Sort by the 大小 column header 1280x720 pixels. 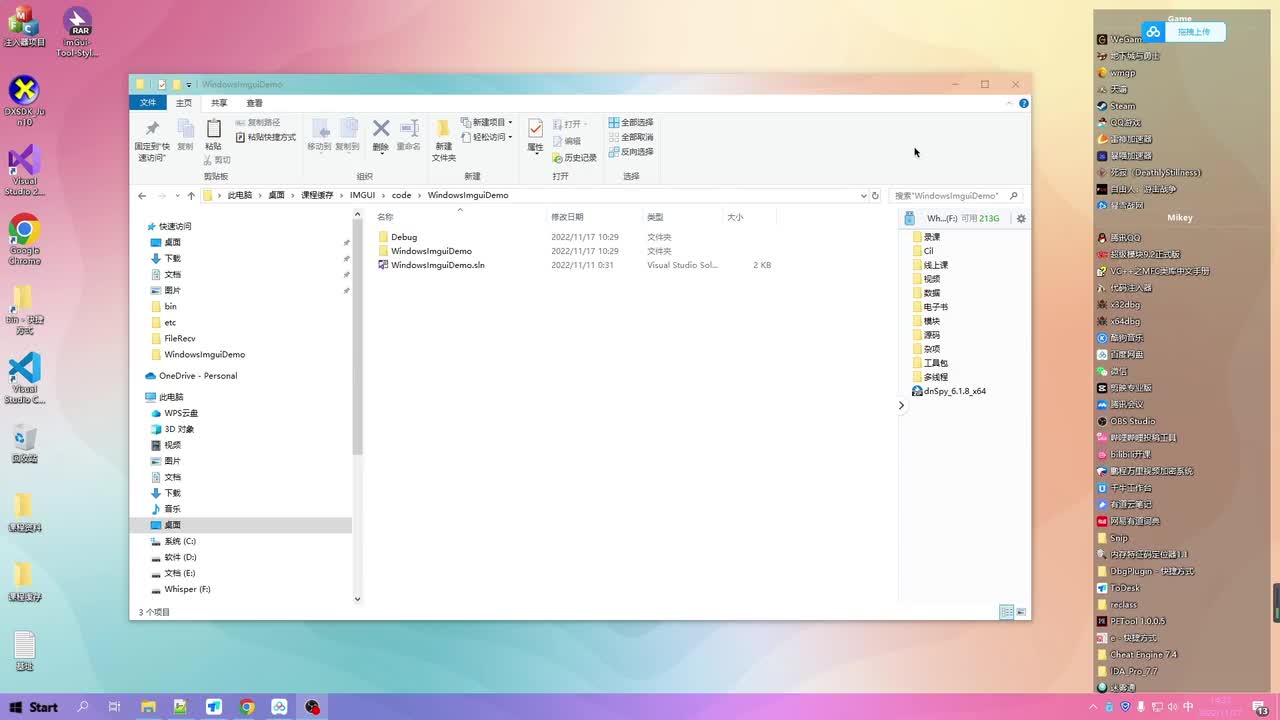(735, 217)
